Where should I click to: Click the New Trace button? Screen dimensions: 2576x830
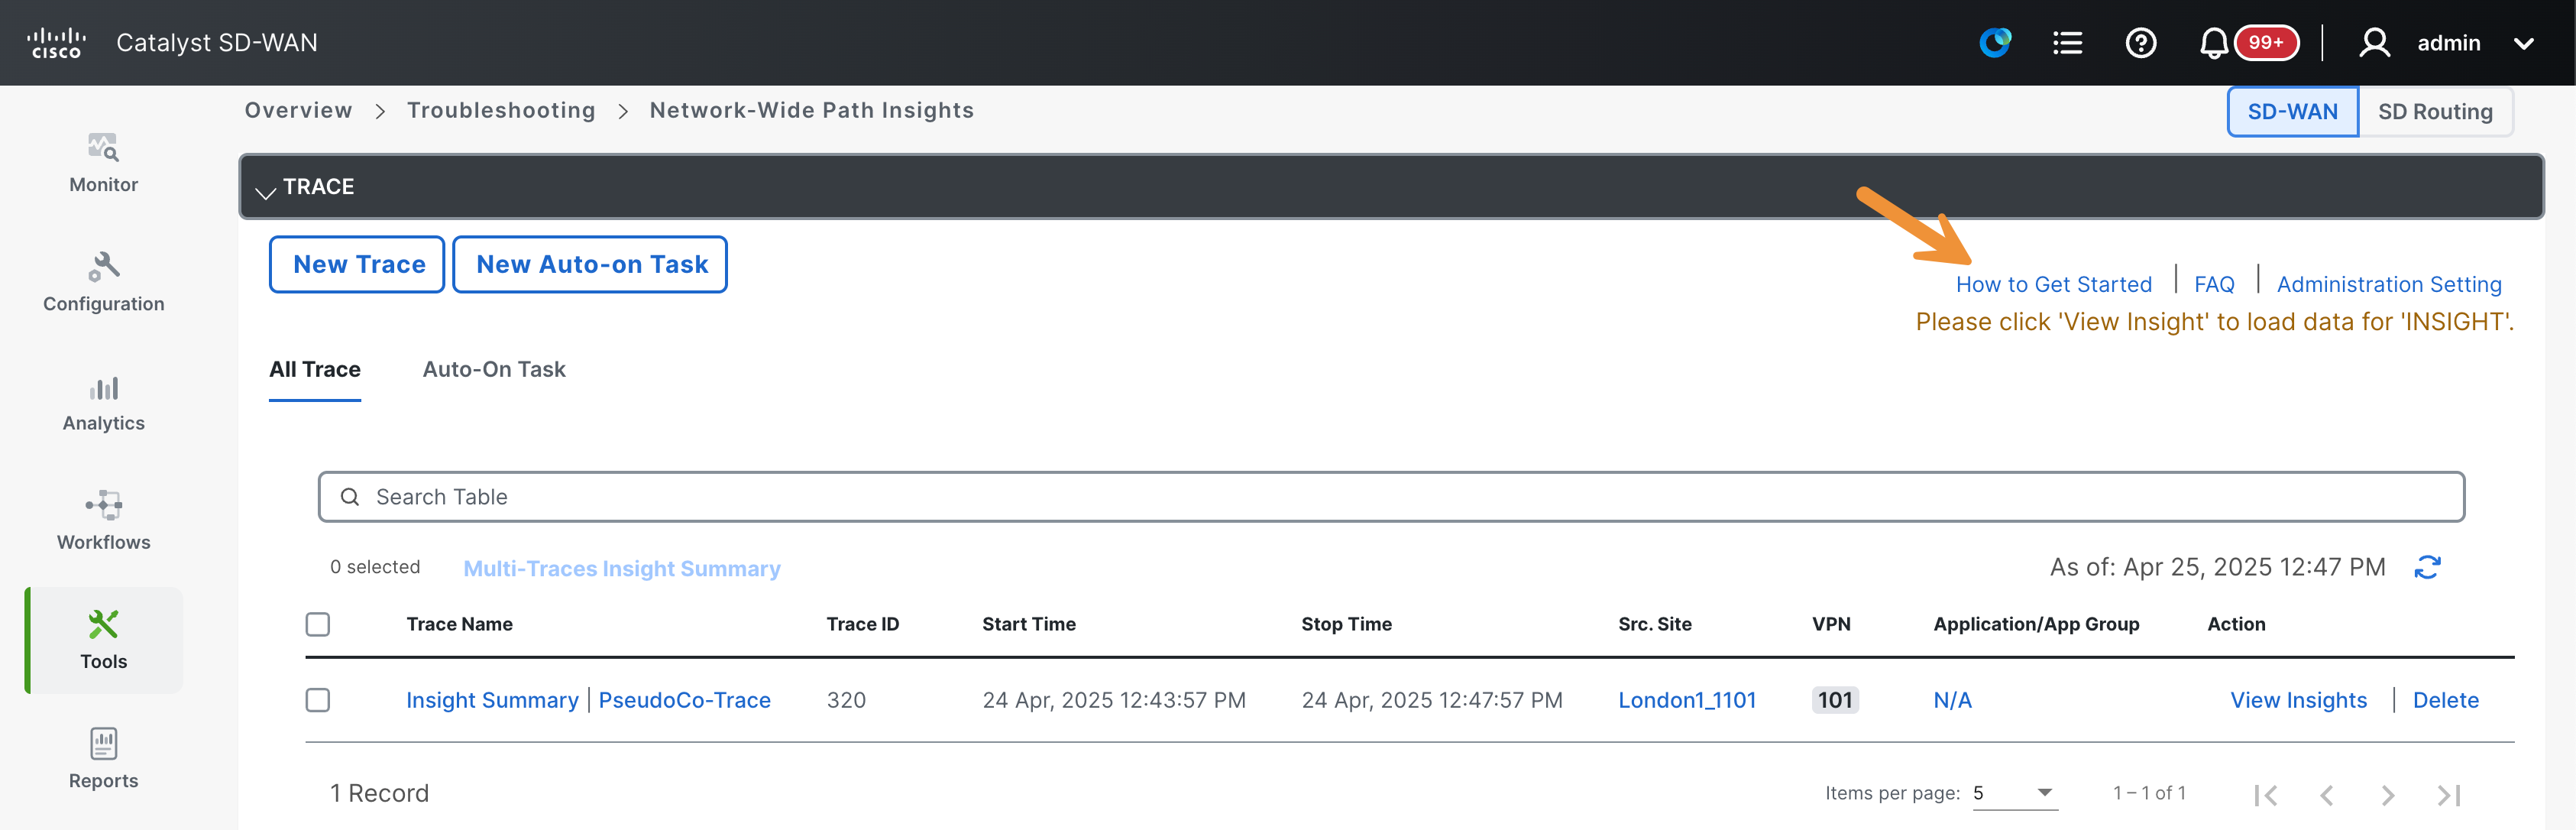tap(357, 264)
